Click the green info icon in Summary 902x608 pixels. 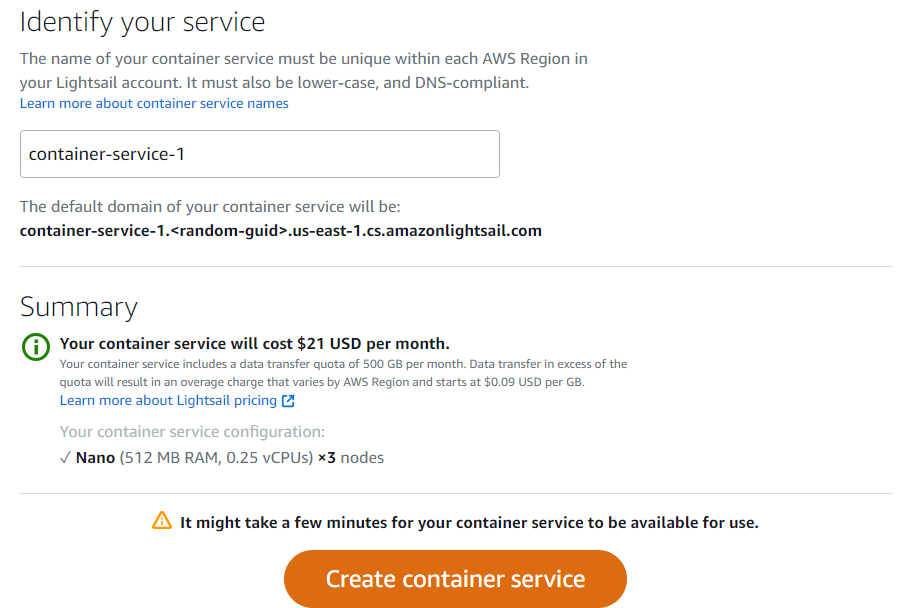tap(36, 347)
